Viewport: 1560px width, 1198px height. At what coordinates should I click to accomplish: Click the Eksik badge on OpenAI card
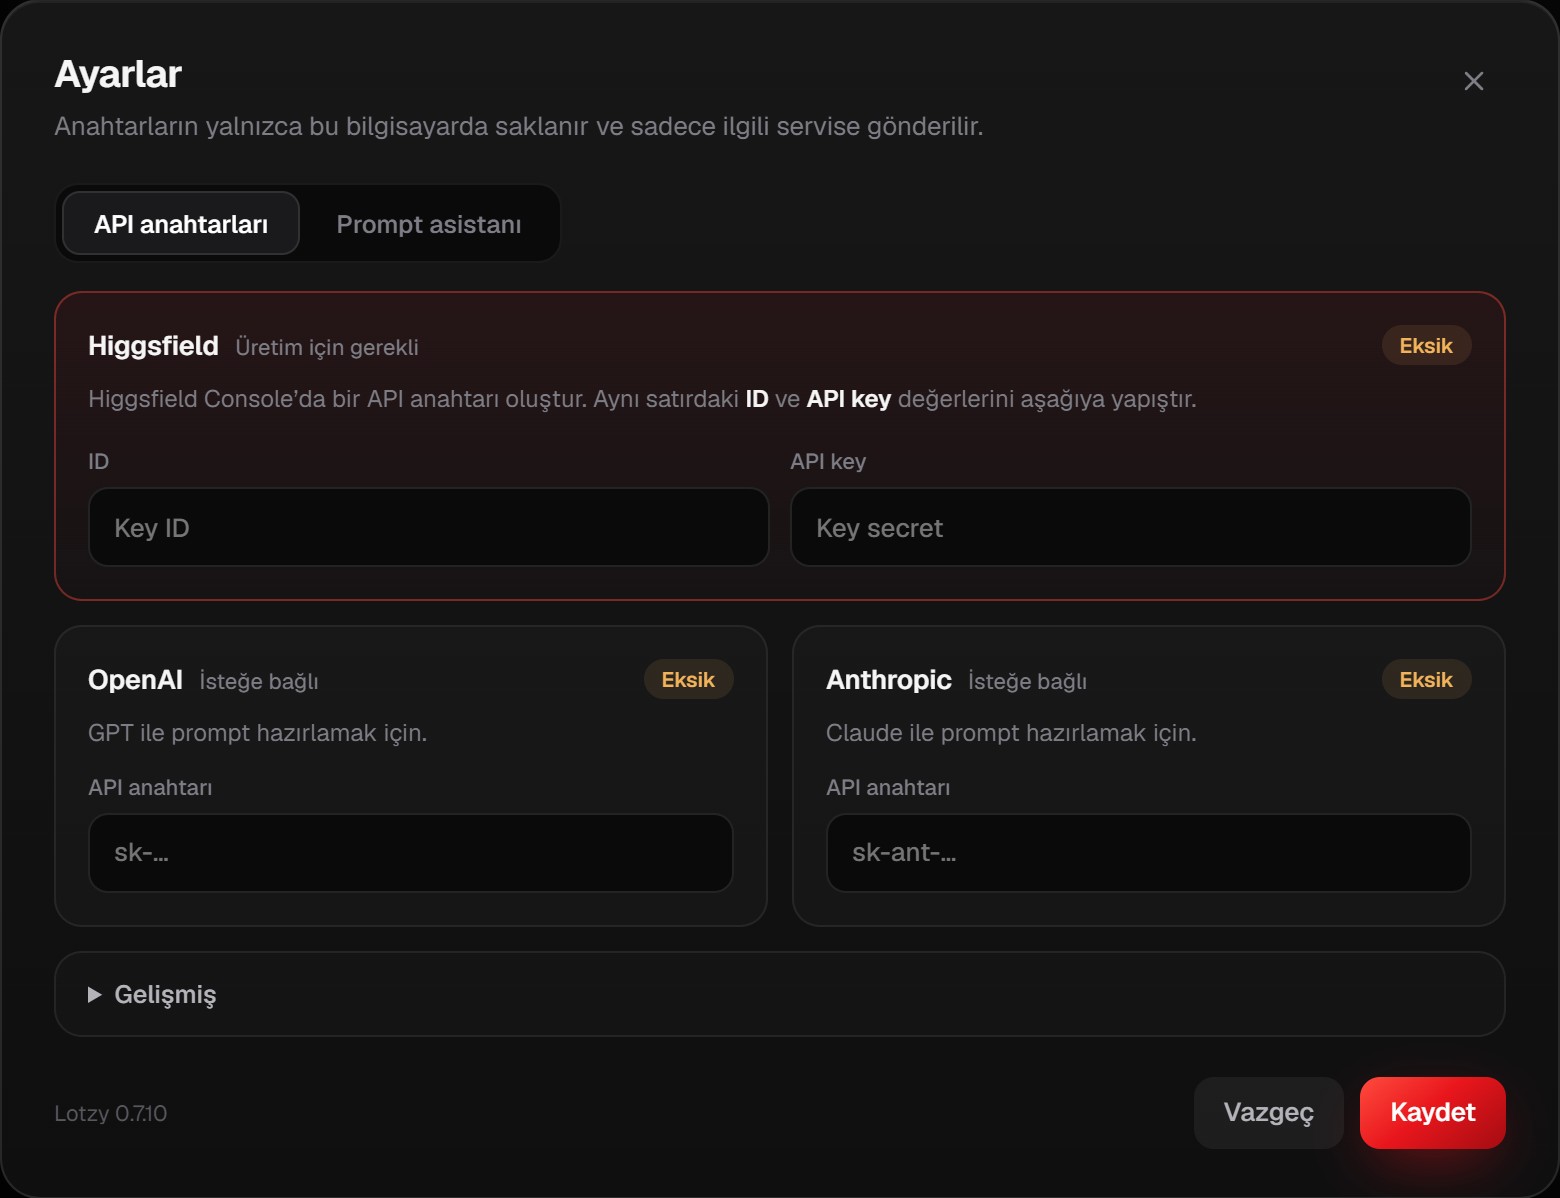(x=688, y=680)
